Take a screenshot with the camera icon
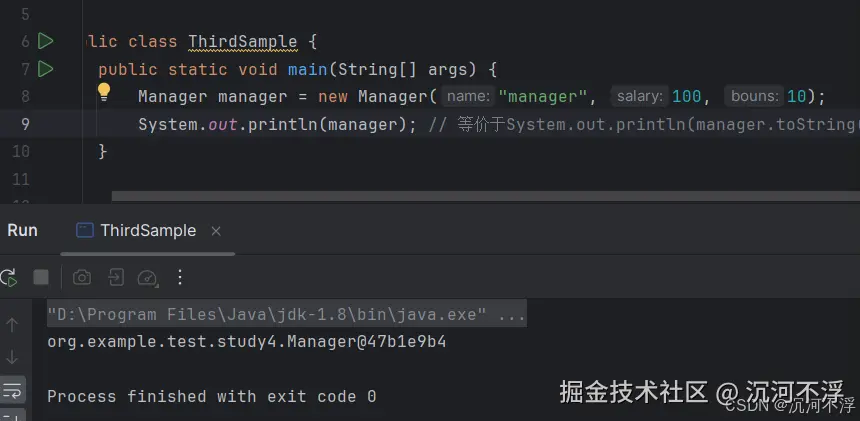This screenshot has width=860, height=421. pyautogui.click(x=82, y=277)
